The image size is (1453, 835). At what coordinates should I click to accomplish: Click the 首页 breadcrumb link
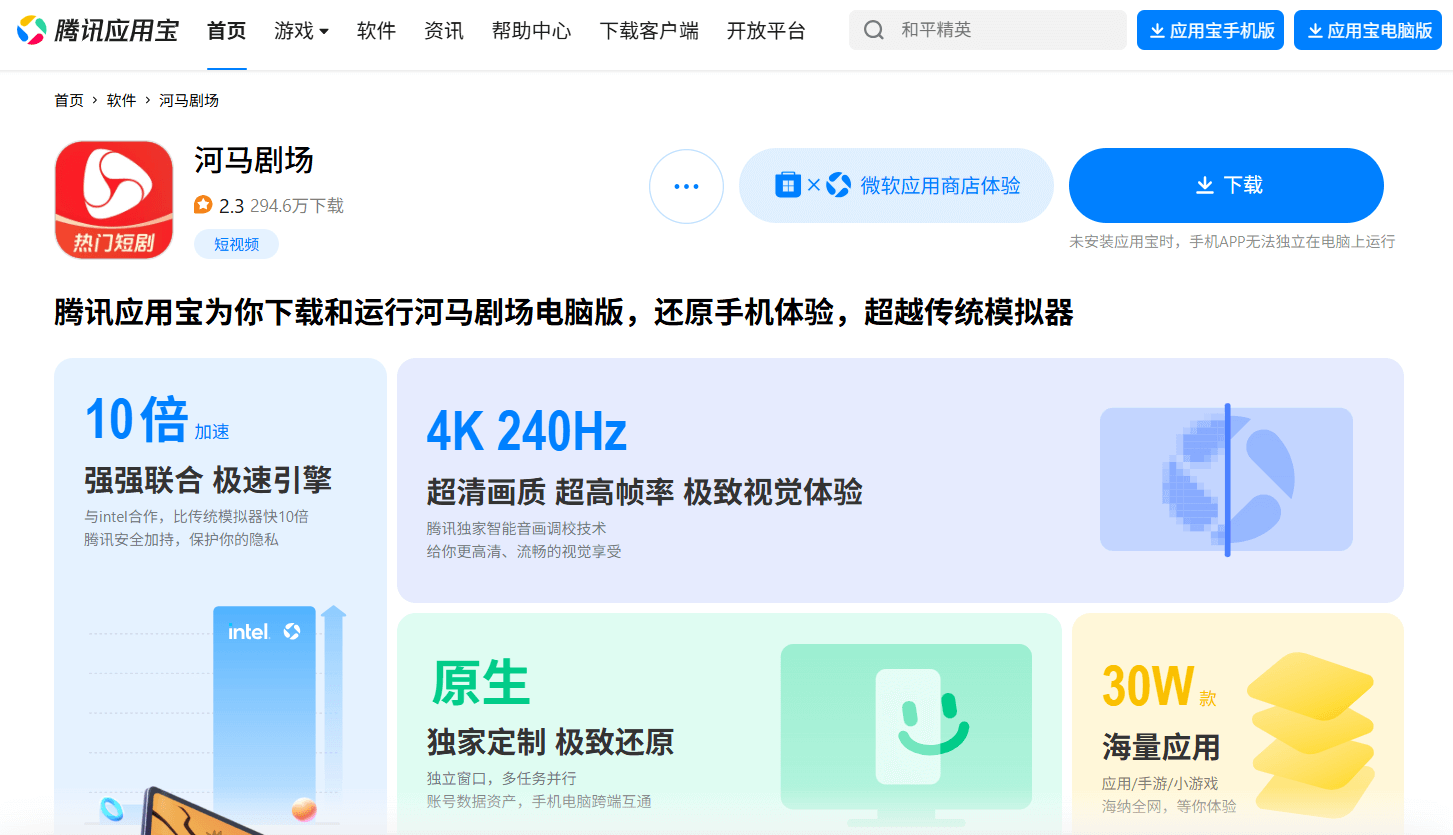point(69,100)
